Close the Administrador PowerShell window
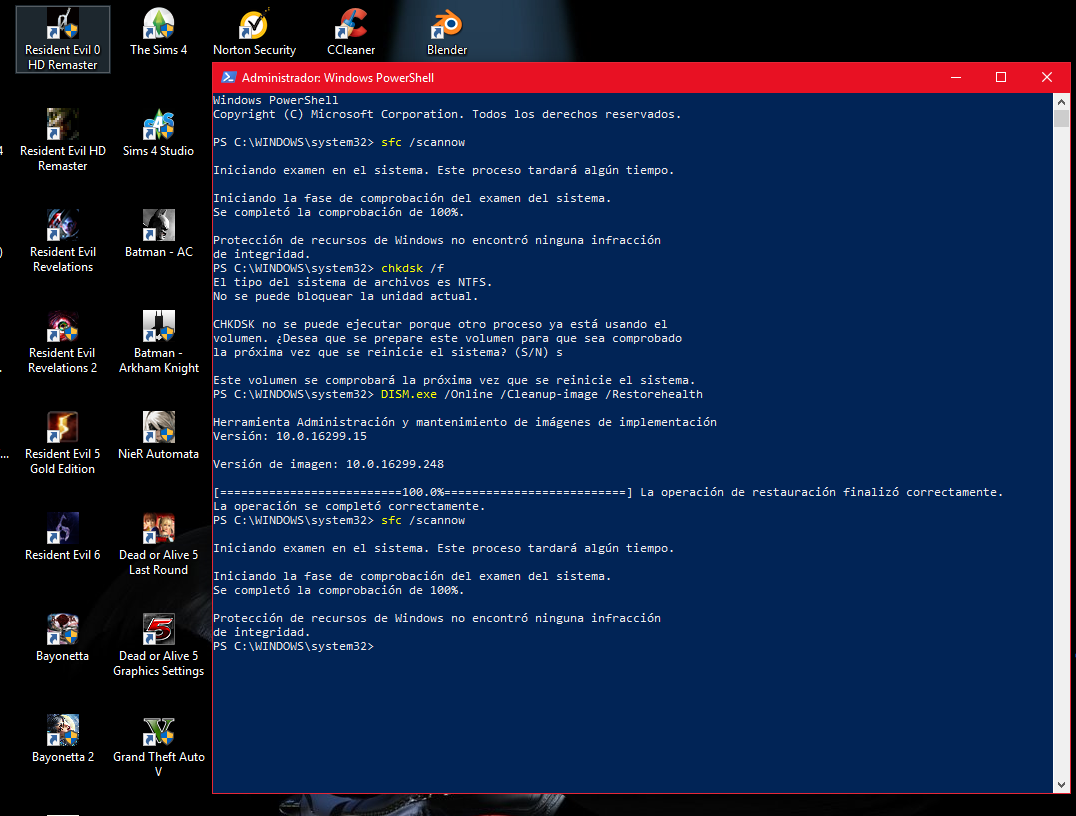The image size is (1076, 816). coord(1046,78)
